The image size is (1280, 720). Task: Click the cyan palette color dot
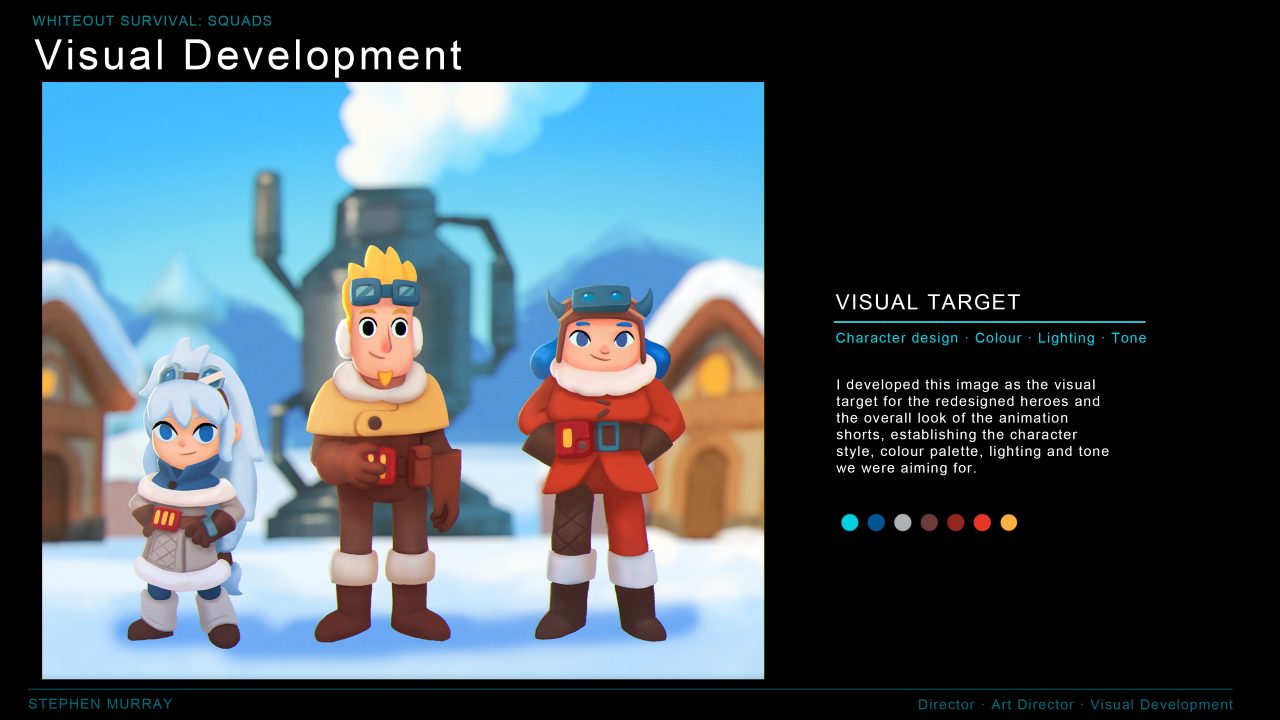coord(850,522)
